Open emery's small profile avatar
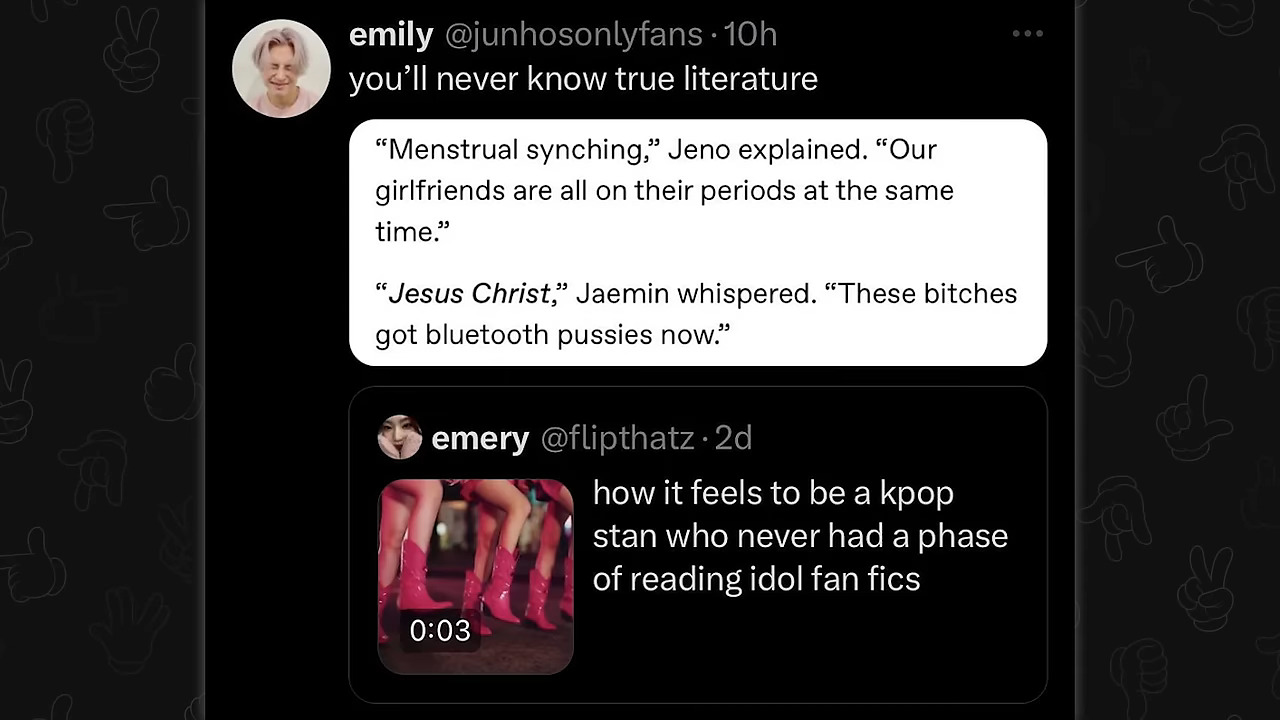 [400, 437]
